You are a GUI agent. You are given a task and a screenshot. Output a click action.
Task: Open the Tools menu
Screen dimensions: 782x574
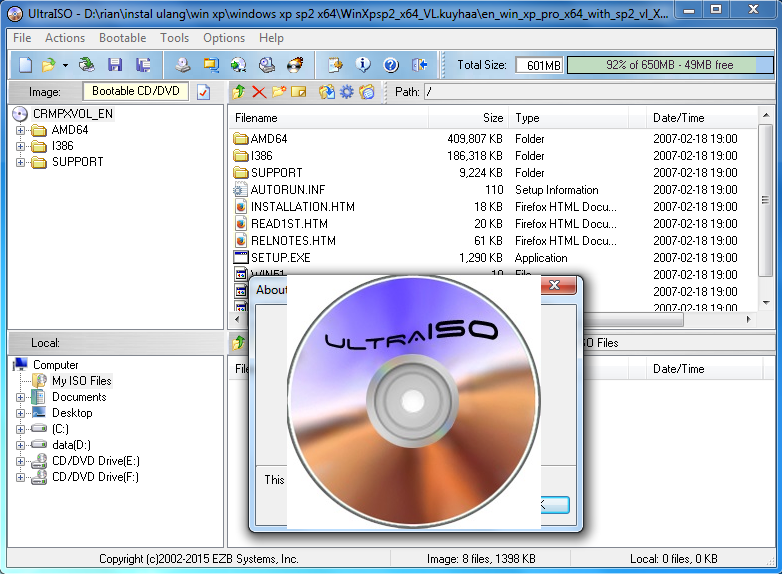tap(175, 38)
